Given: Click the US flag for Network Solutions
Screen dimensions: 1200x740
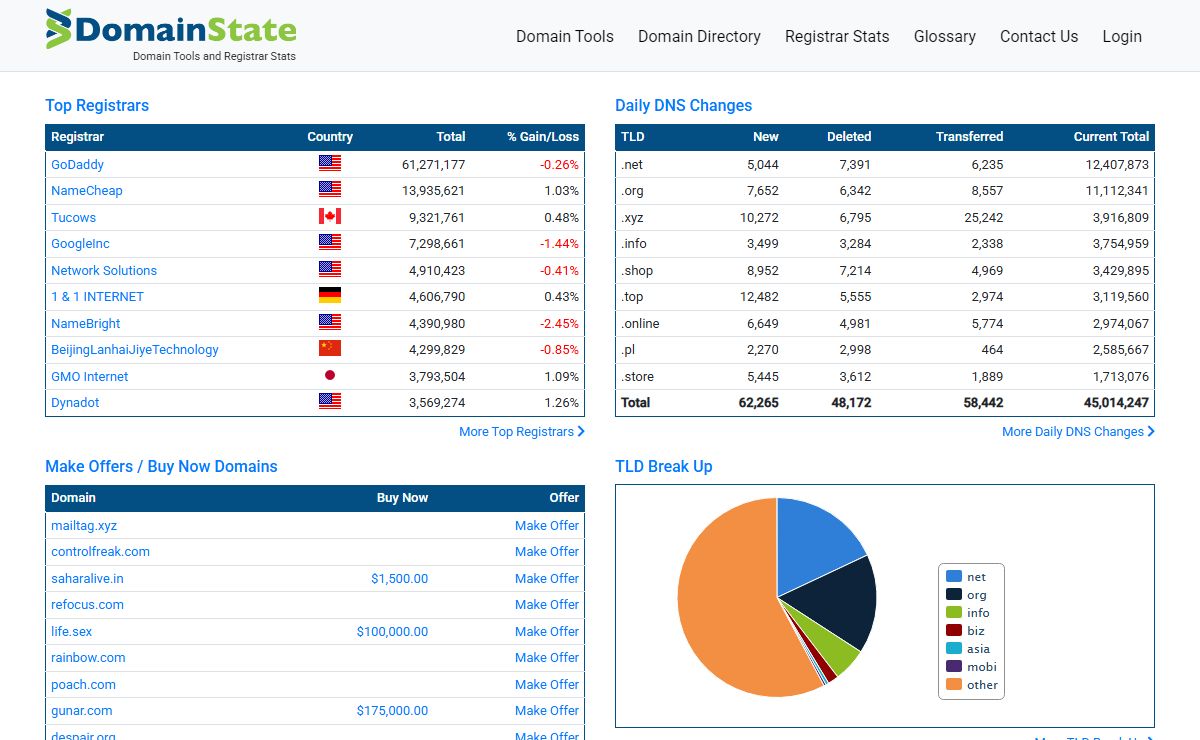Looking at the screenshot, I should [x=330, y=270].
